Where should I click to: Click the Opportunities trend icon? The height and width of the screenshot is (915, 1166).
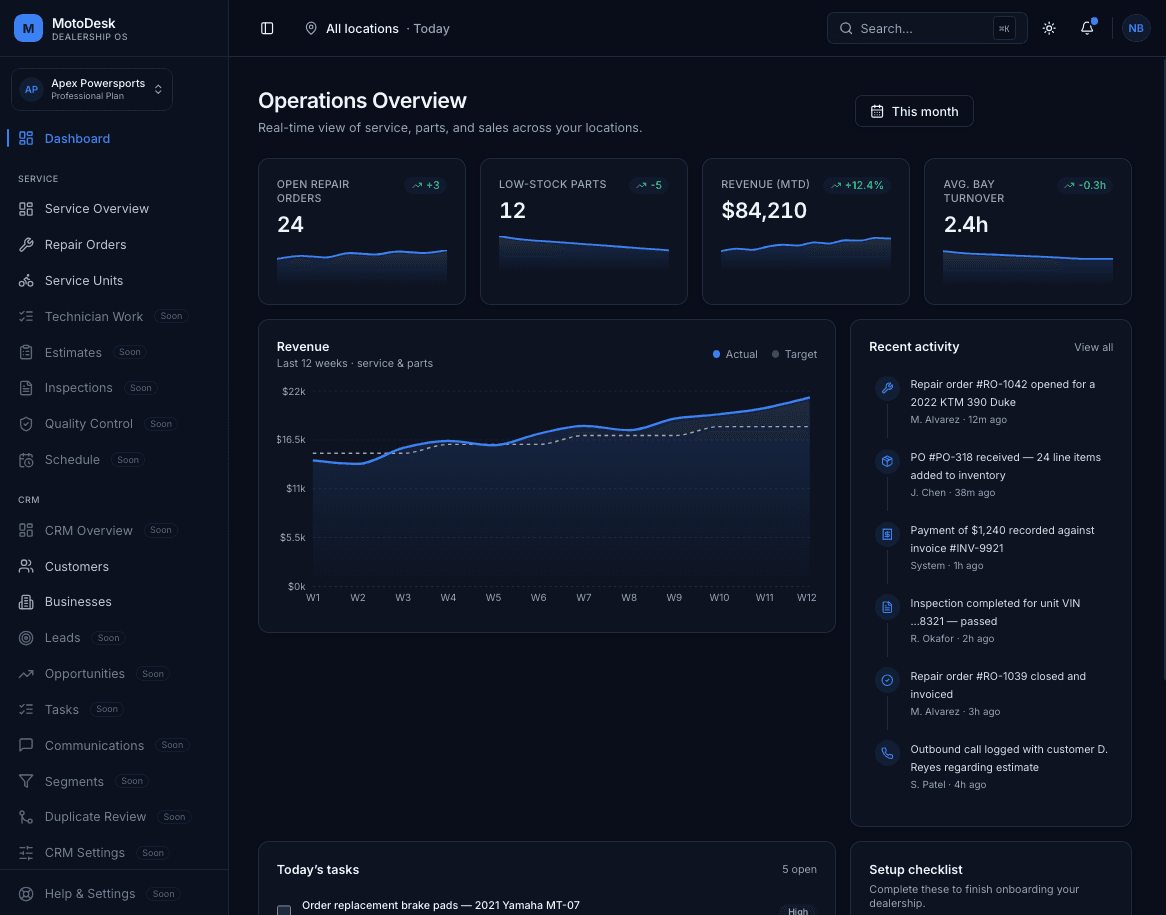pos(26,674)
